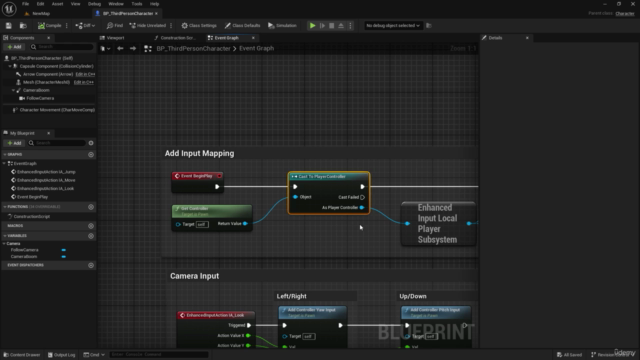The width and height of the screenshot is (640, 360).
Task: Open the Tools menu
Action: [x=137, y=4]
